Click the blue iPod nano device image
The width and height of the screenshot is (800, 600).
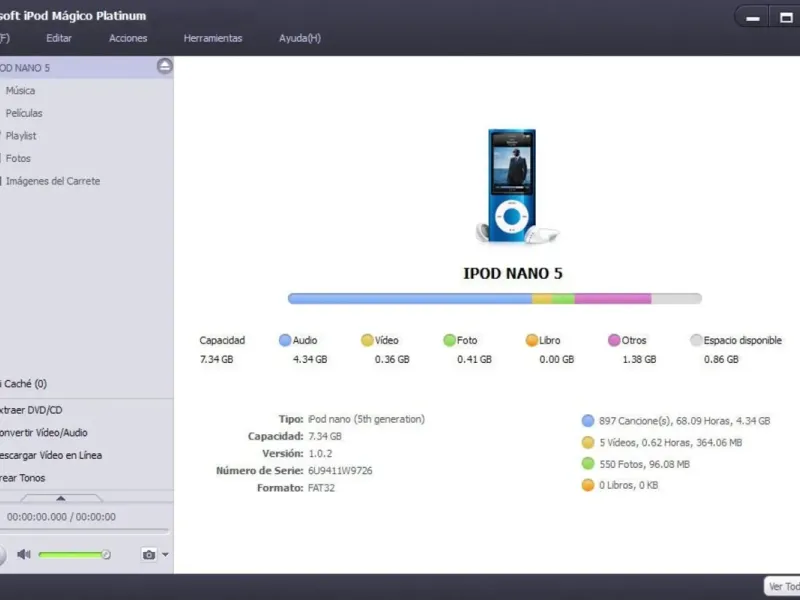(512, 185)
